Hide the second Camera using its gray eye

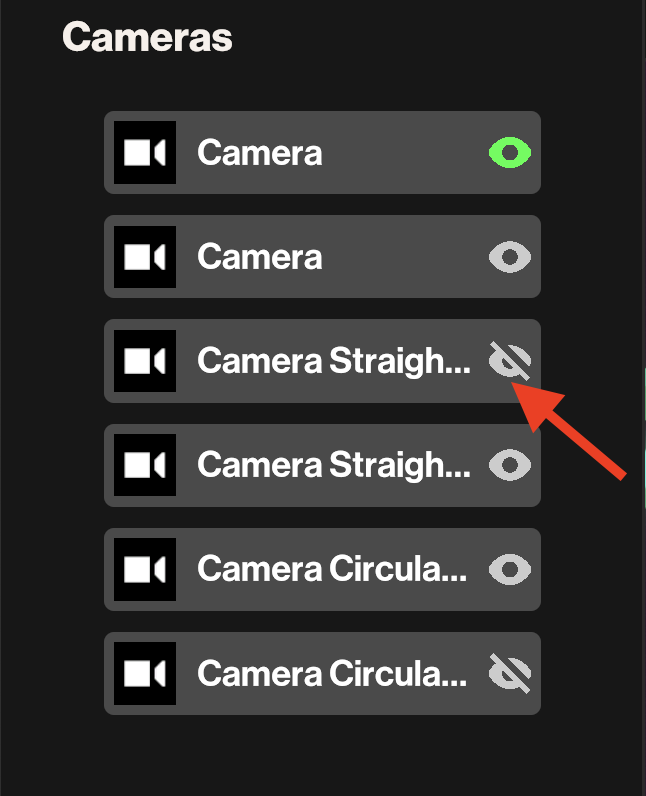[x=509, y=257]
